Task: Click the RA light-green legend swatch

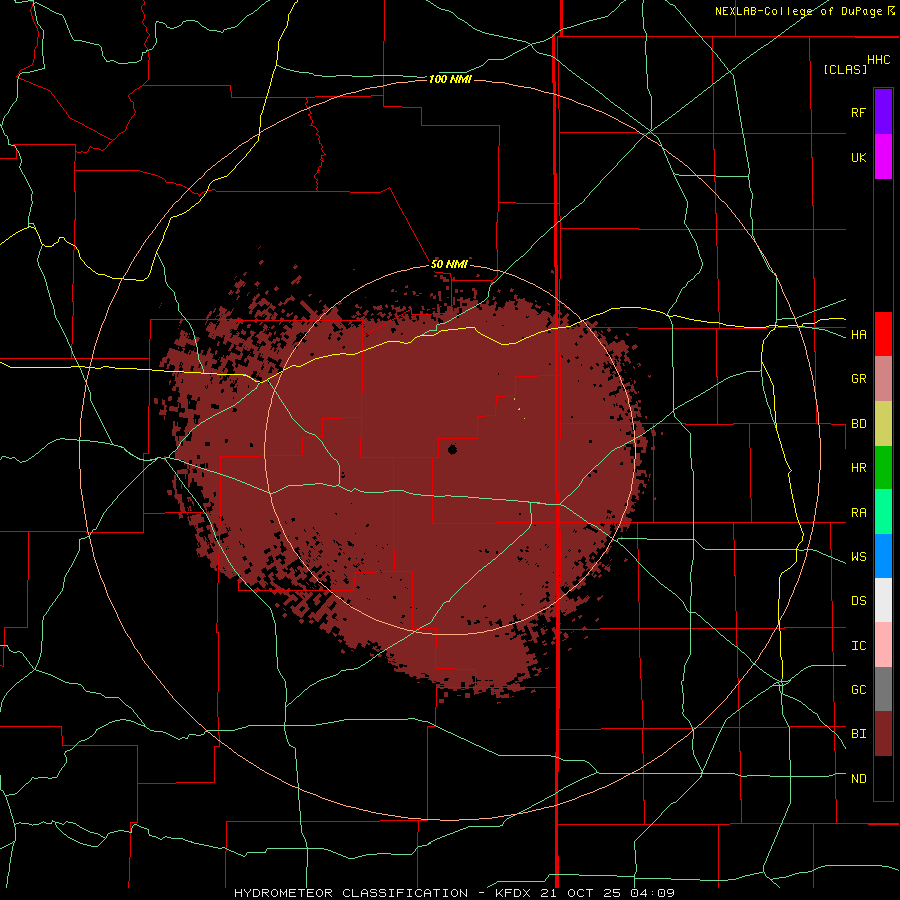Action: 883,512
